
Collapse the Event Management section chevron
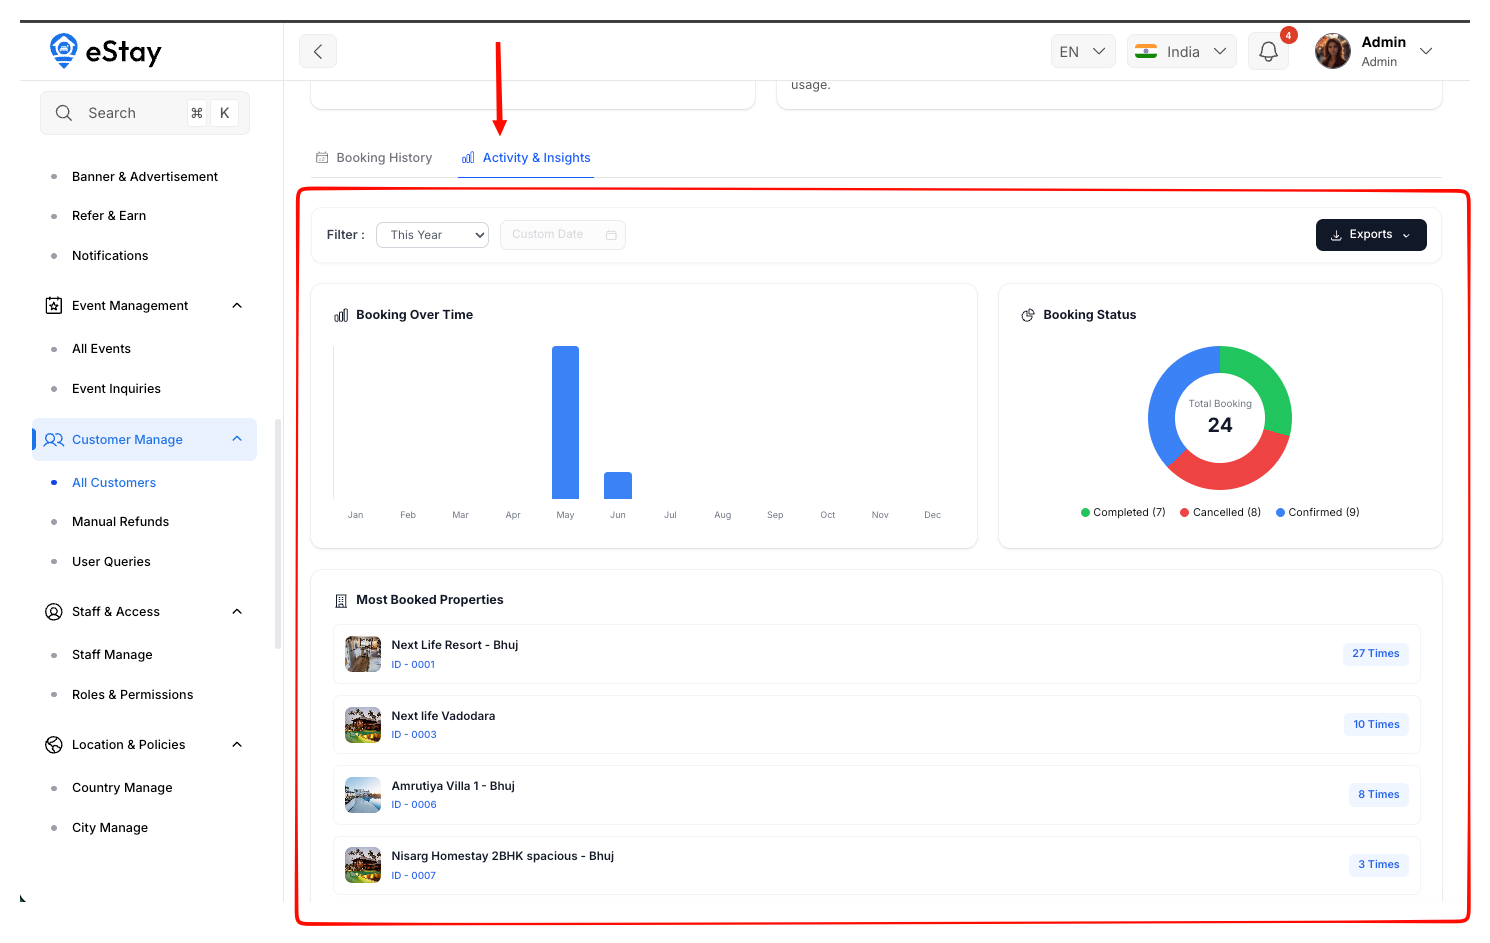pos(237,306)
